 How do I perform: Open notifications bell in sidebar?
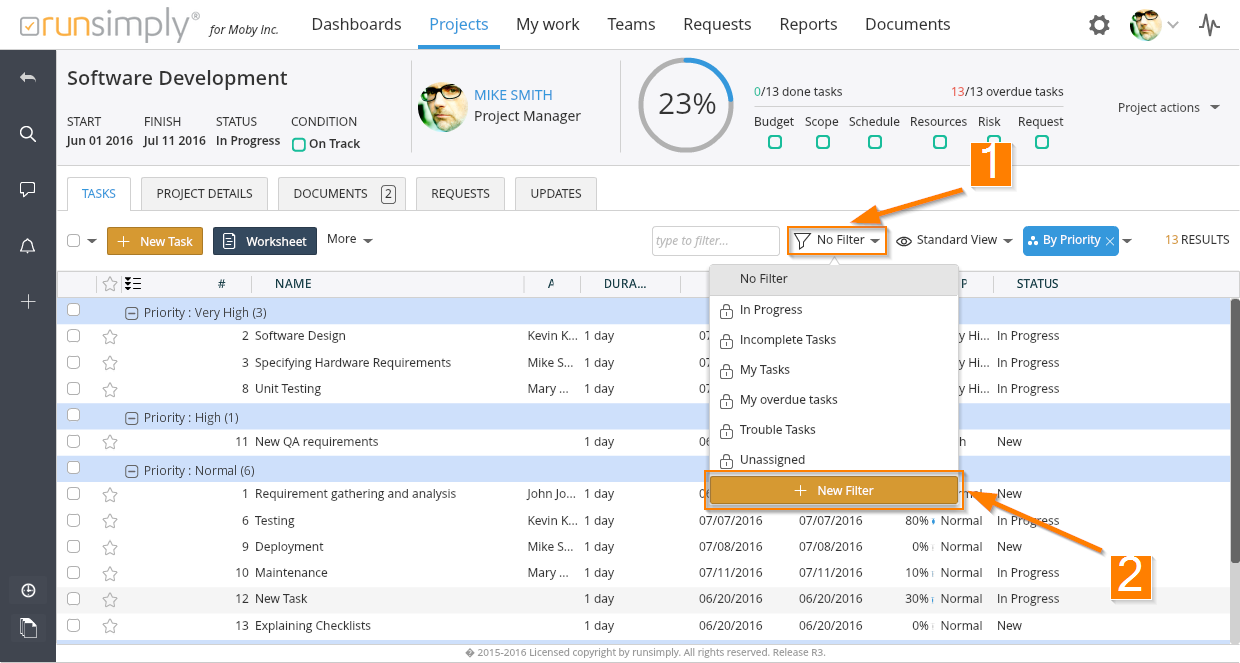(x=28, y=246)
